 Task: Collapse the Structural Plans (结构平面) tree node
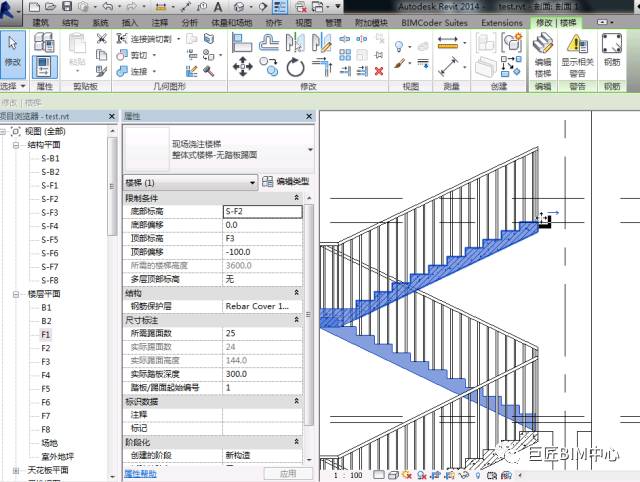point(16,145)
